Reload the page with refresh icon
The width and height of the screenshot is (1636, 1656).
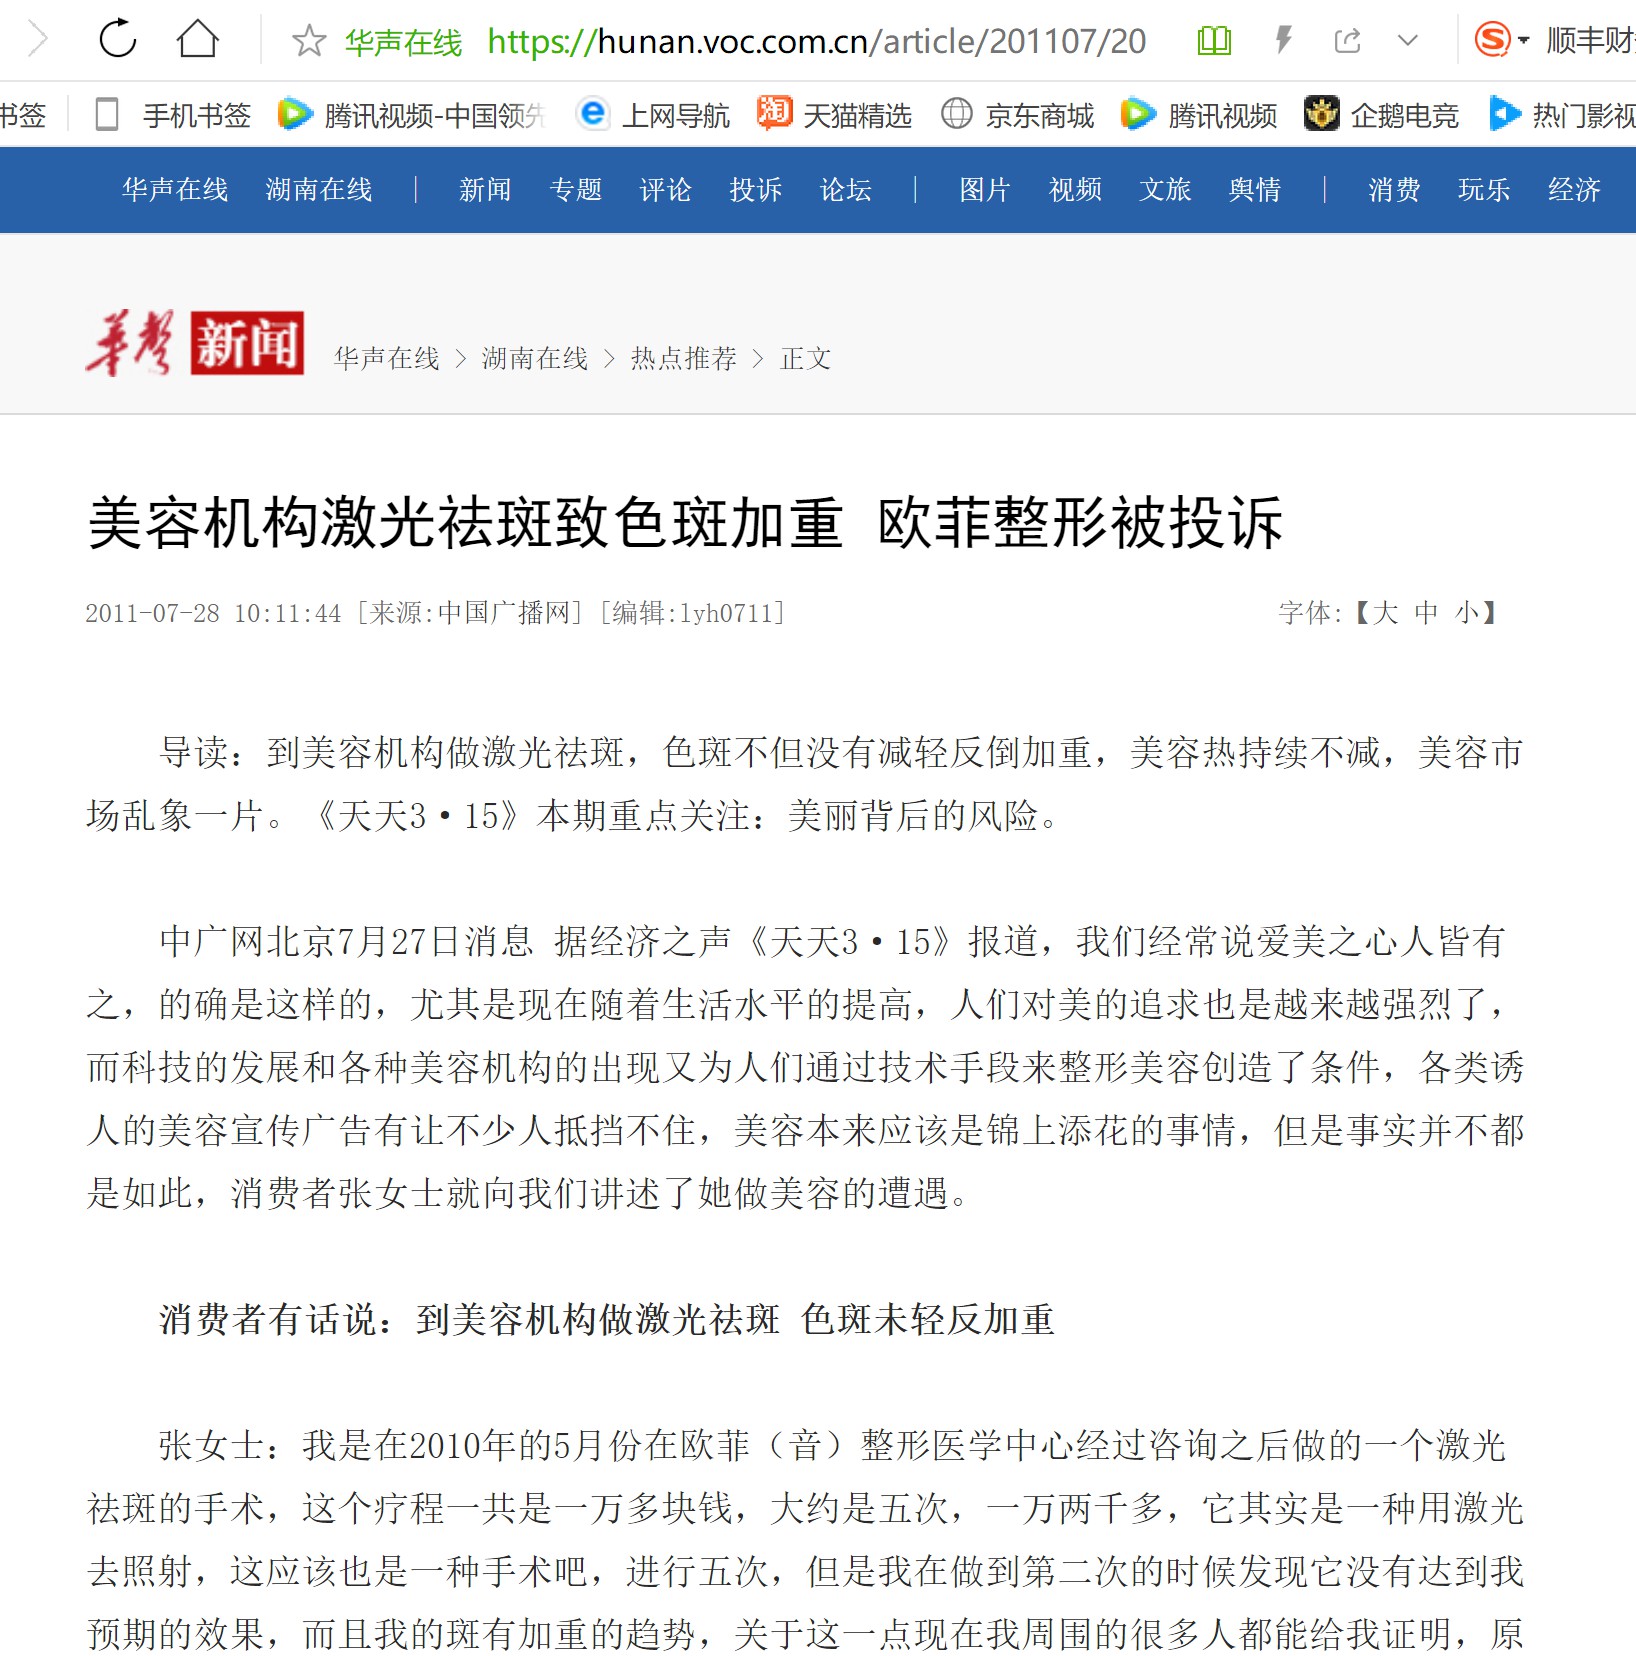coord(118,39)
